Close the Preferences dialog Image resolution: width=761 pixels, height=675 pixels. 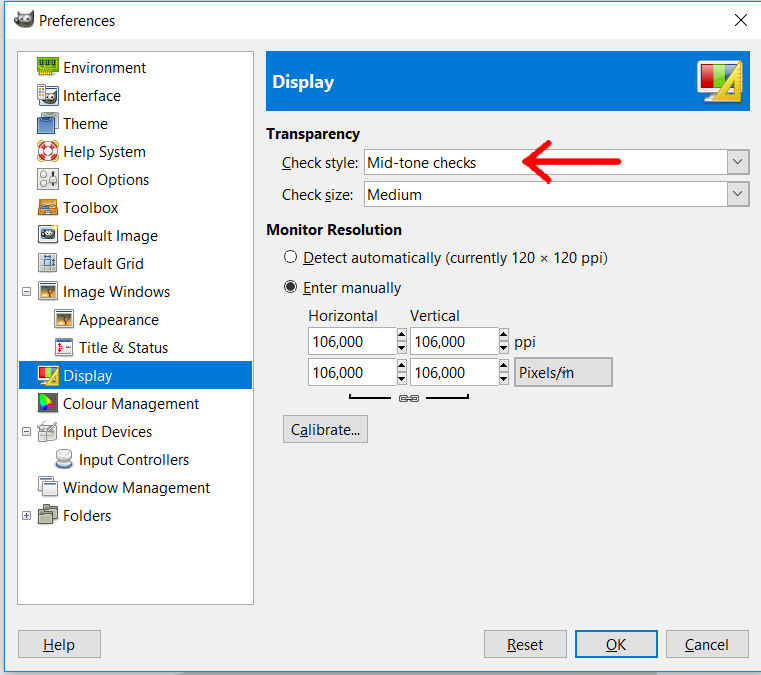point(741,20)
